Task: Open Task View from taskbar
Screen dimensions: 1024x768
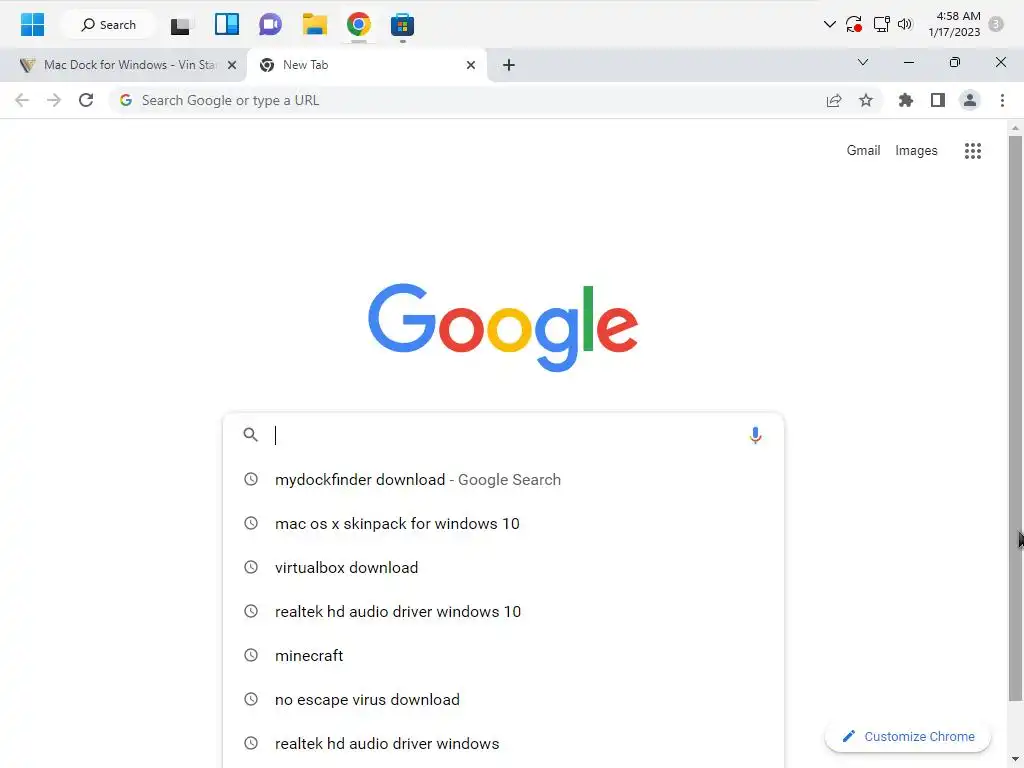Action: pyautogui.click(x=180, y=25)
